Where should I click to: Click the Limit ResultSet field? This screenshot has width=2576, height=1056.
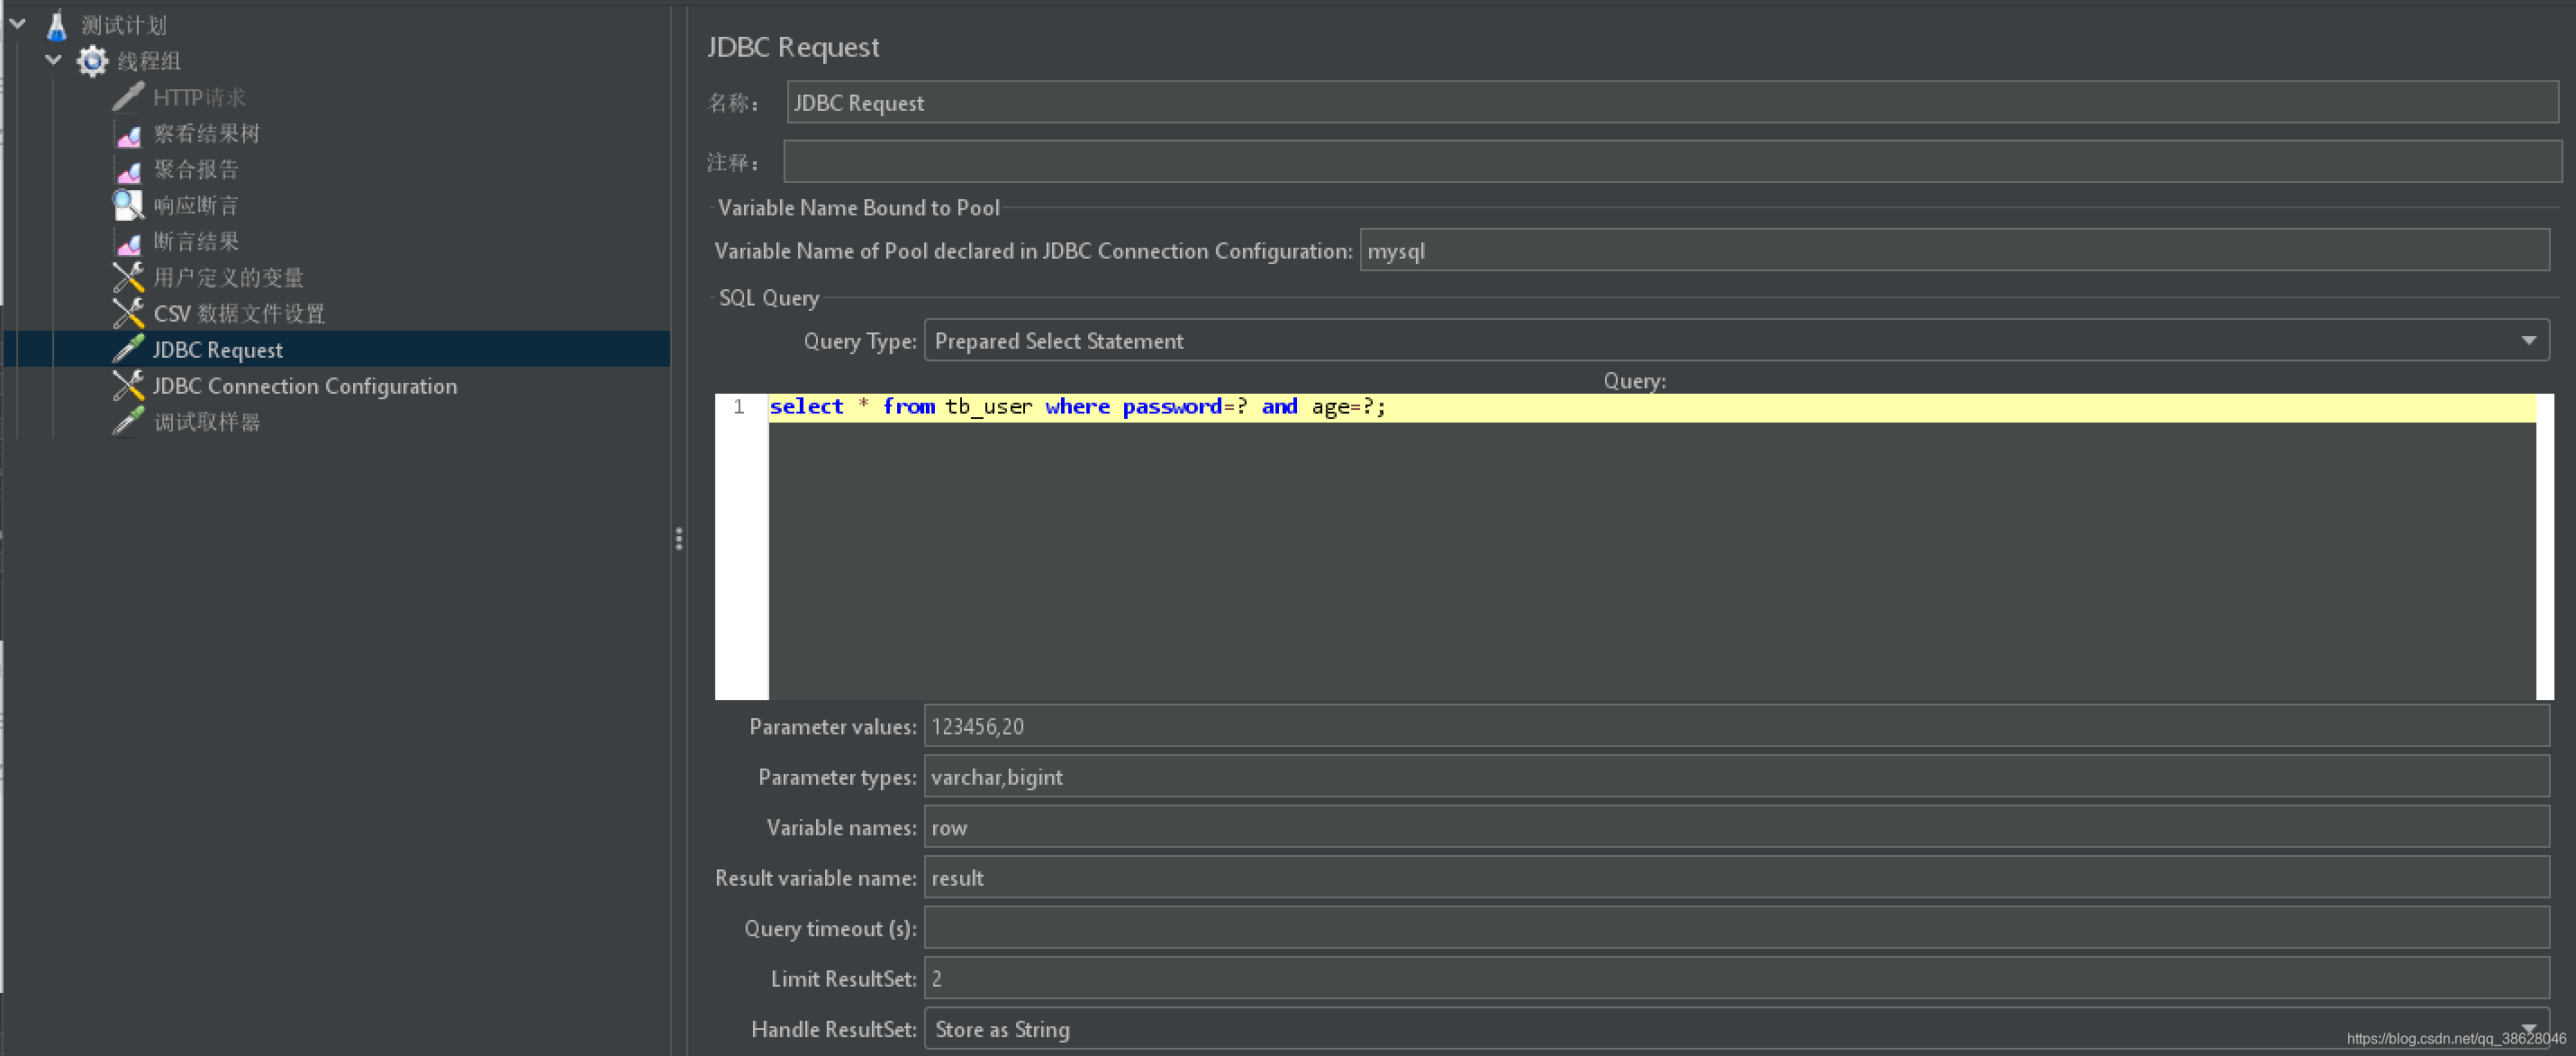pyautogui.click(x=1736, y=978)
